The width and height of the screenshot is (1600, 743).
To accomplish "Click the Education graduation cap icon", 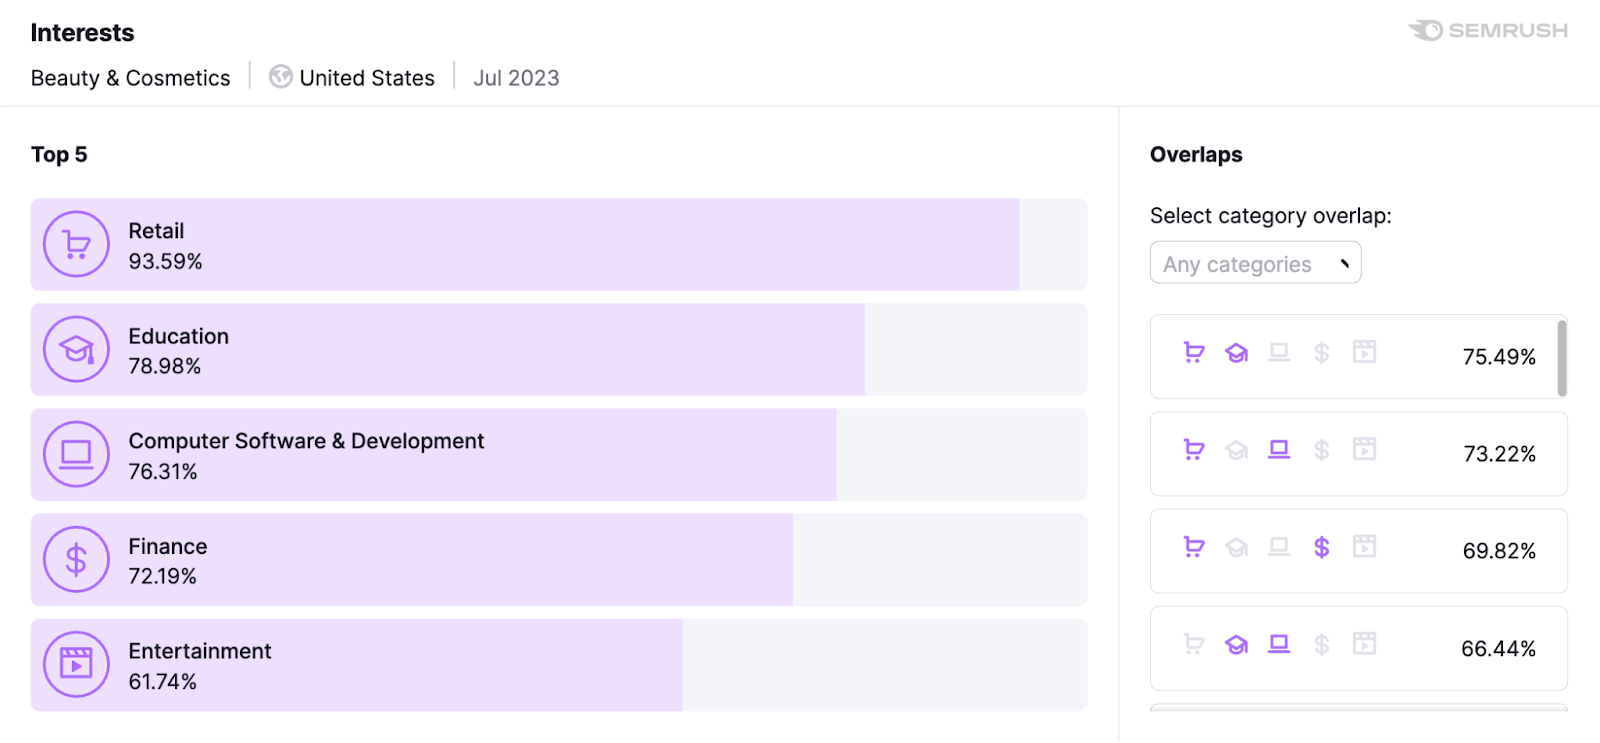I will pyautogui.click(x=75, y=349).
